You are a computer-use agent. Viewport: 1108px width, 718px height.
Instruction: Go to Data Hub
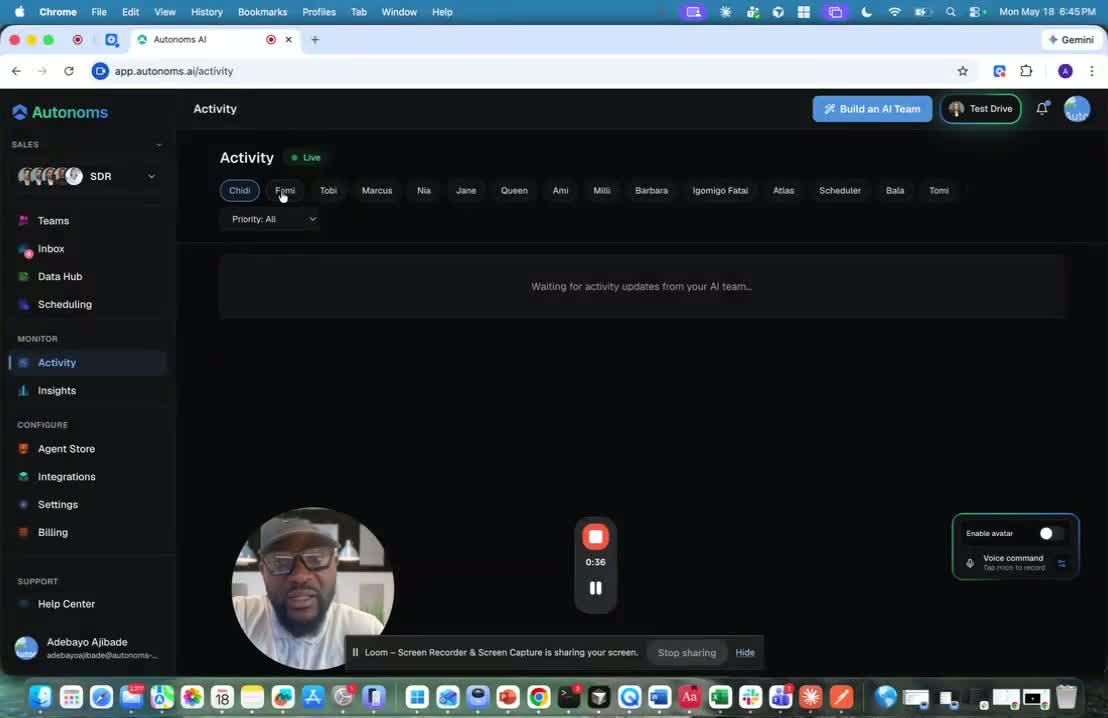[x=59, y=276]
